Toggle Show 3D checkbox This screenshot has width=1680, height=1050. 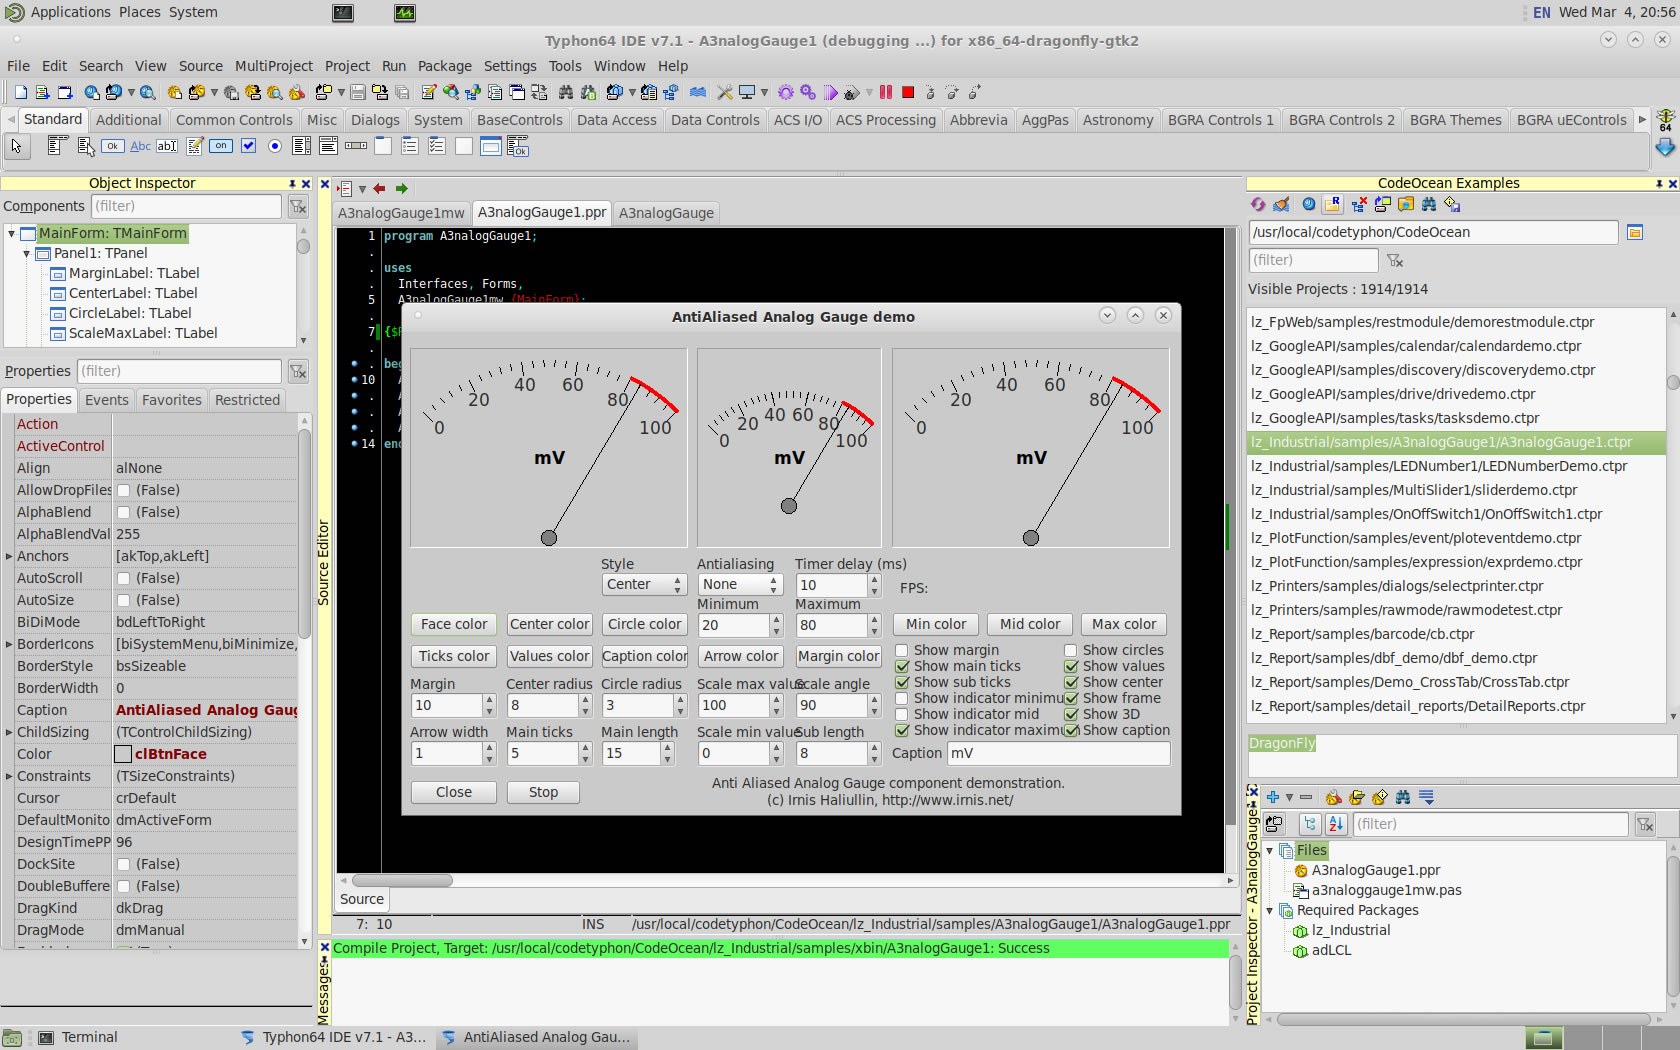coord(1071,714)
